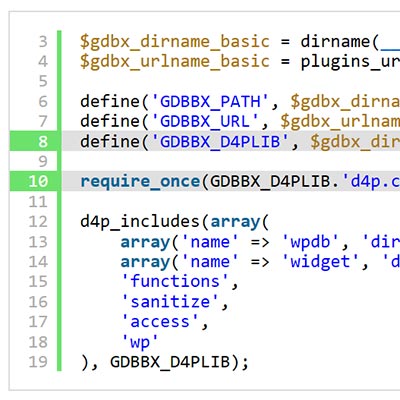The image size is (400, 400).
Task: Click line number 12 in the gutter
Action: click(x=38, y=221)
